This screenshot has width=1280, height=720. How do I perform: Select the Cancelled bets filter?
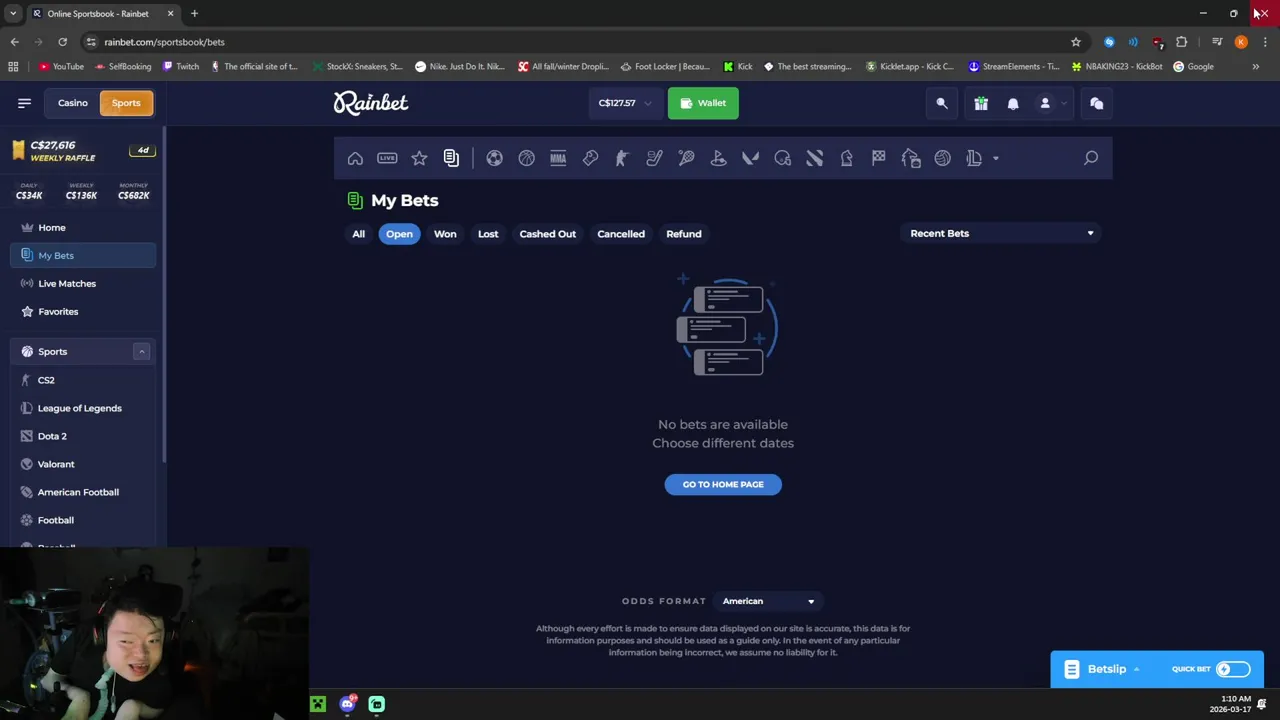(x=621, y=234)
